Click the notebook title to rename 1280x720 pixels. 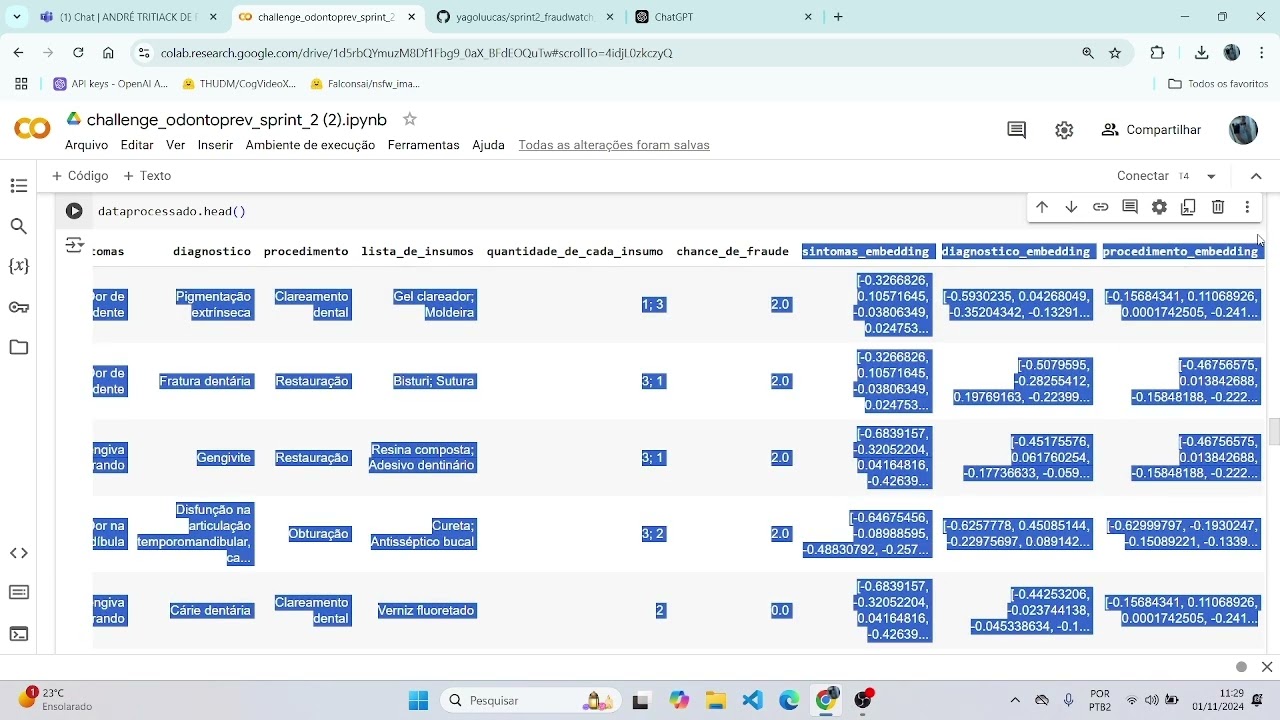pos(237,120)
